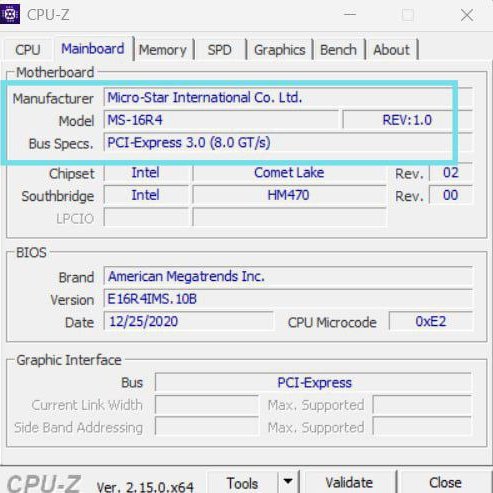The height and width of the screenshot is (493, 493).
Task: Click the CPU Microcode value 0xE2
Action: 431,321
